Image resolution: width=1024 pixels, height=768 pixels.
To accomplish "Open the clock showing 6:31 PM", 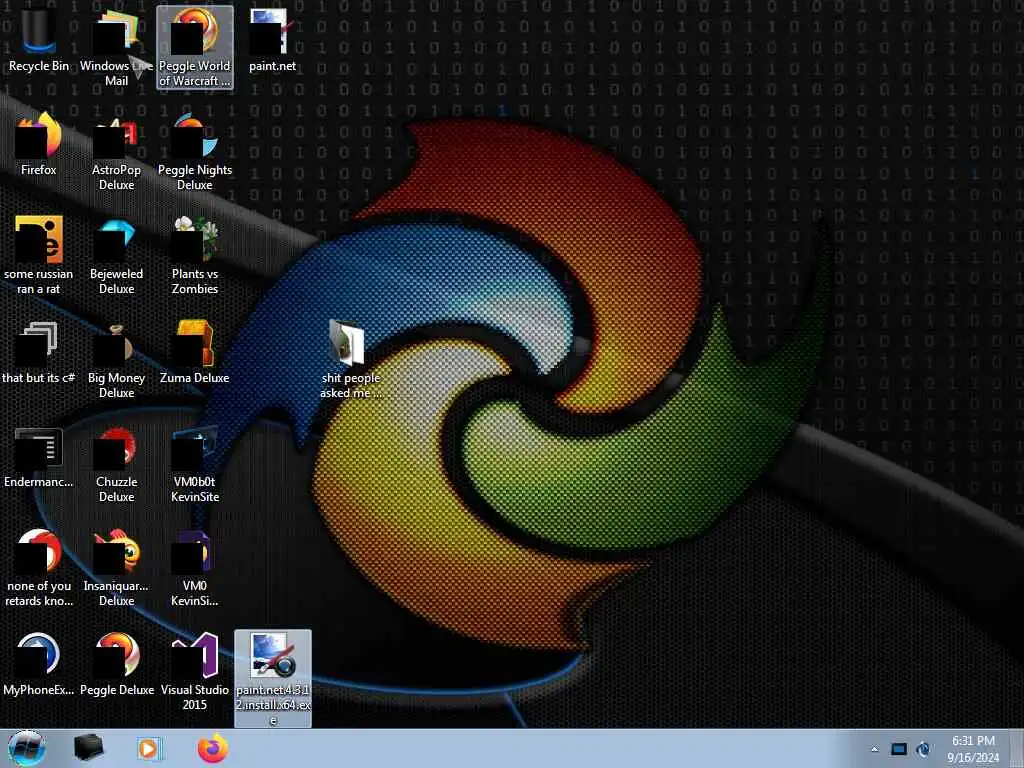I will click(973, 749).
